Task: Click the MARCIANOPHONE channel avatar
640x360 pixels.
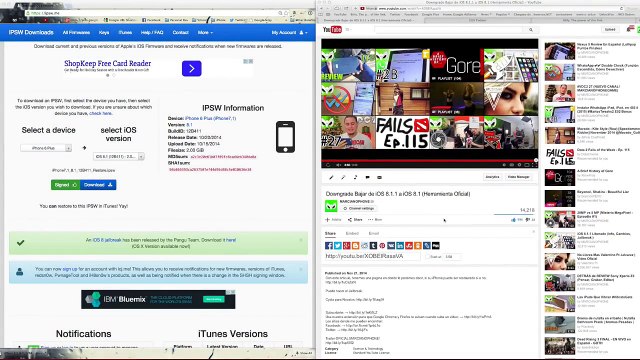Action: tap(331, 206)
